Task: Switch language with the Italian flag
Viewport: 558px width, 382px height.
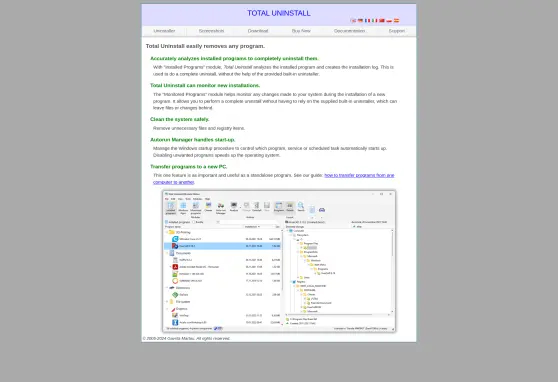Action: pyautogui.click(x=374, y=21)
